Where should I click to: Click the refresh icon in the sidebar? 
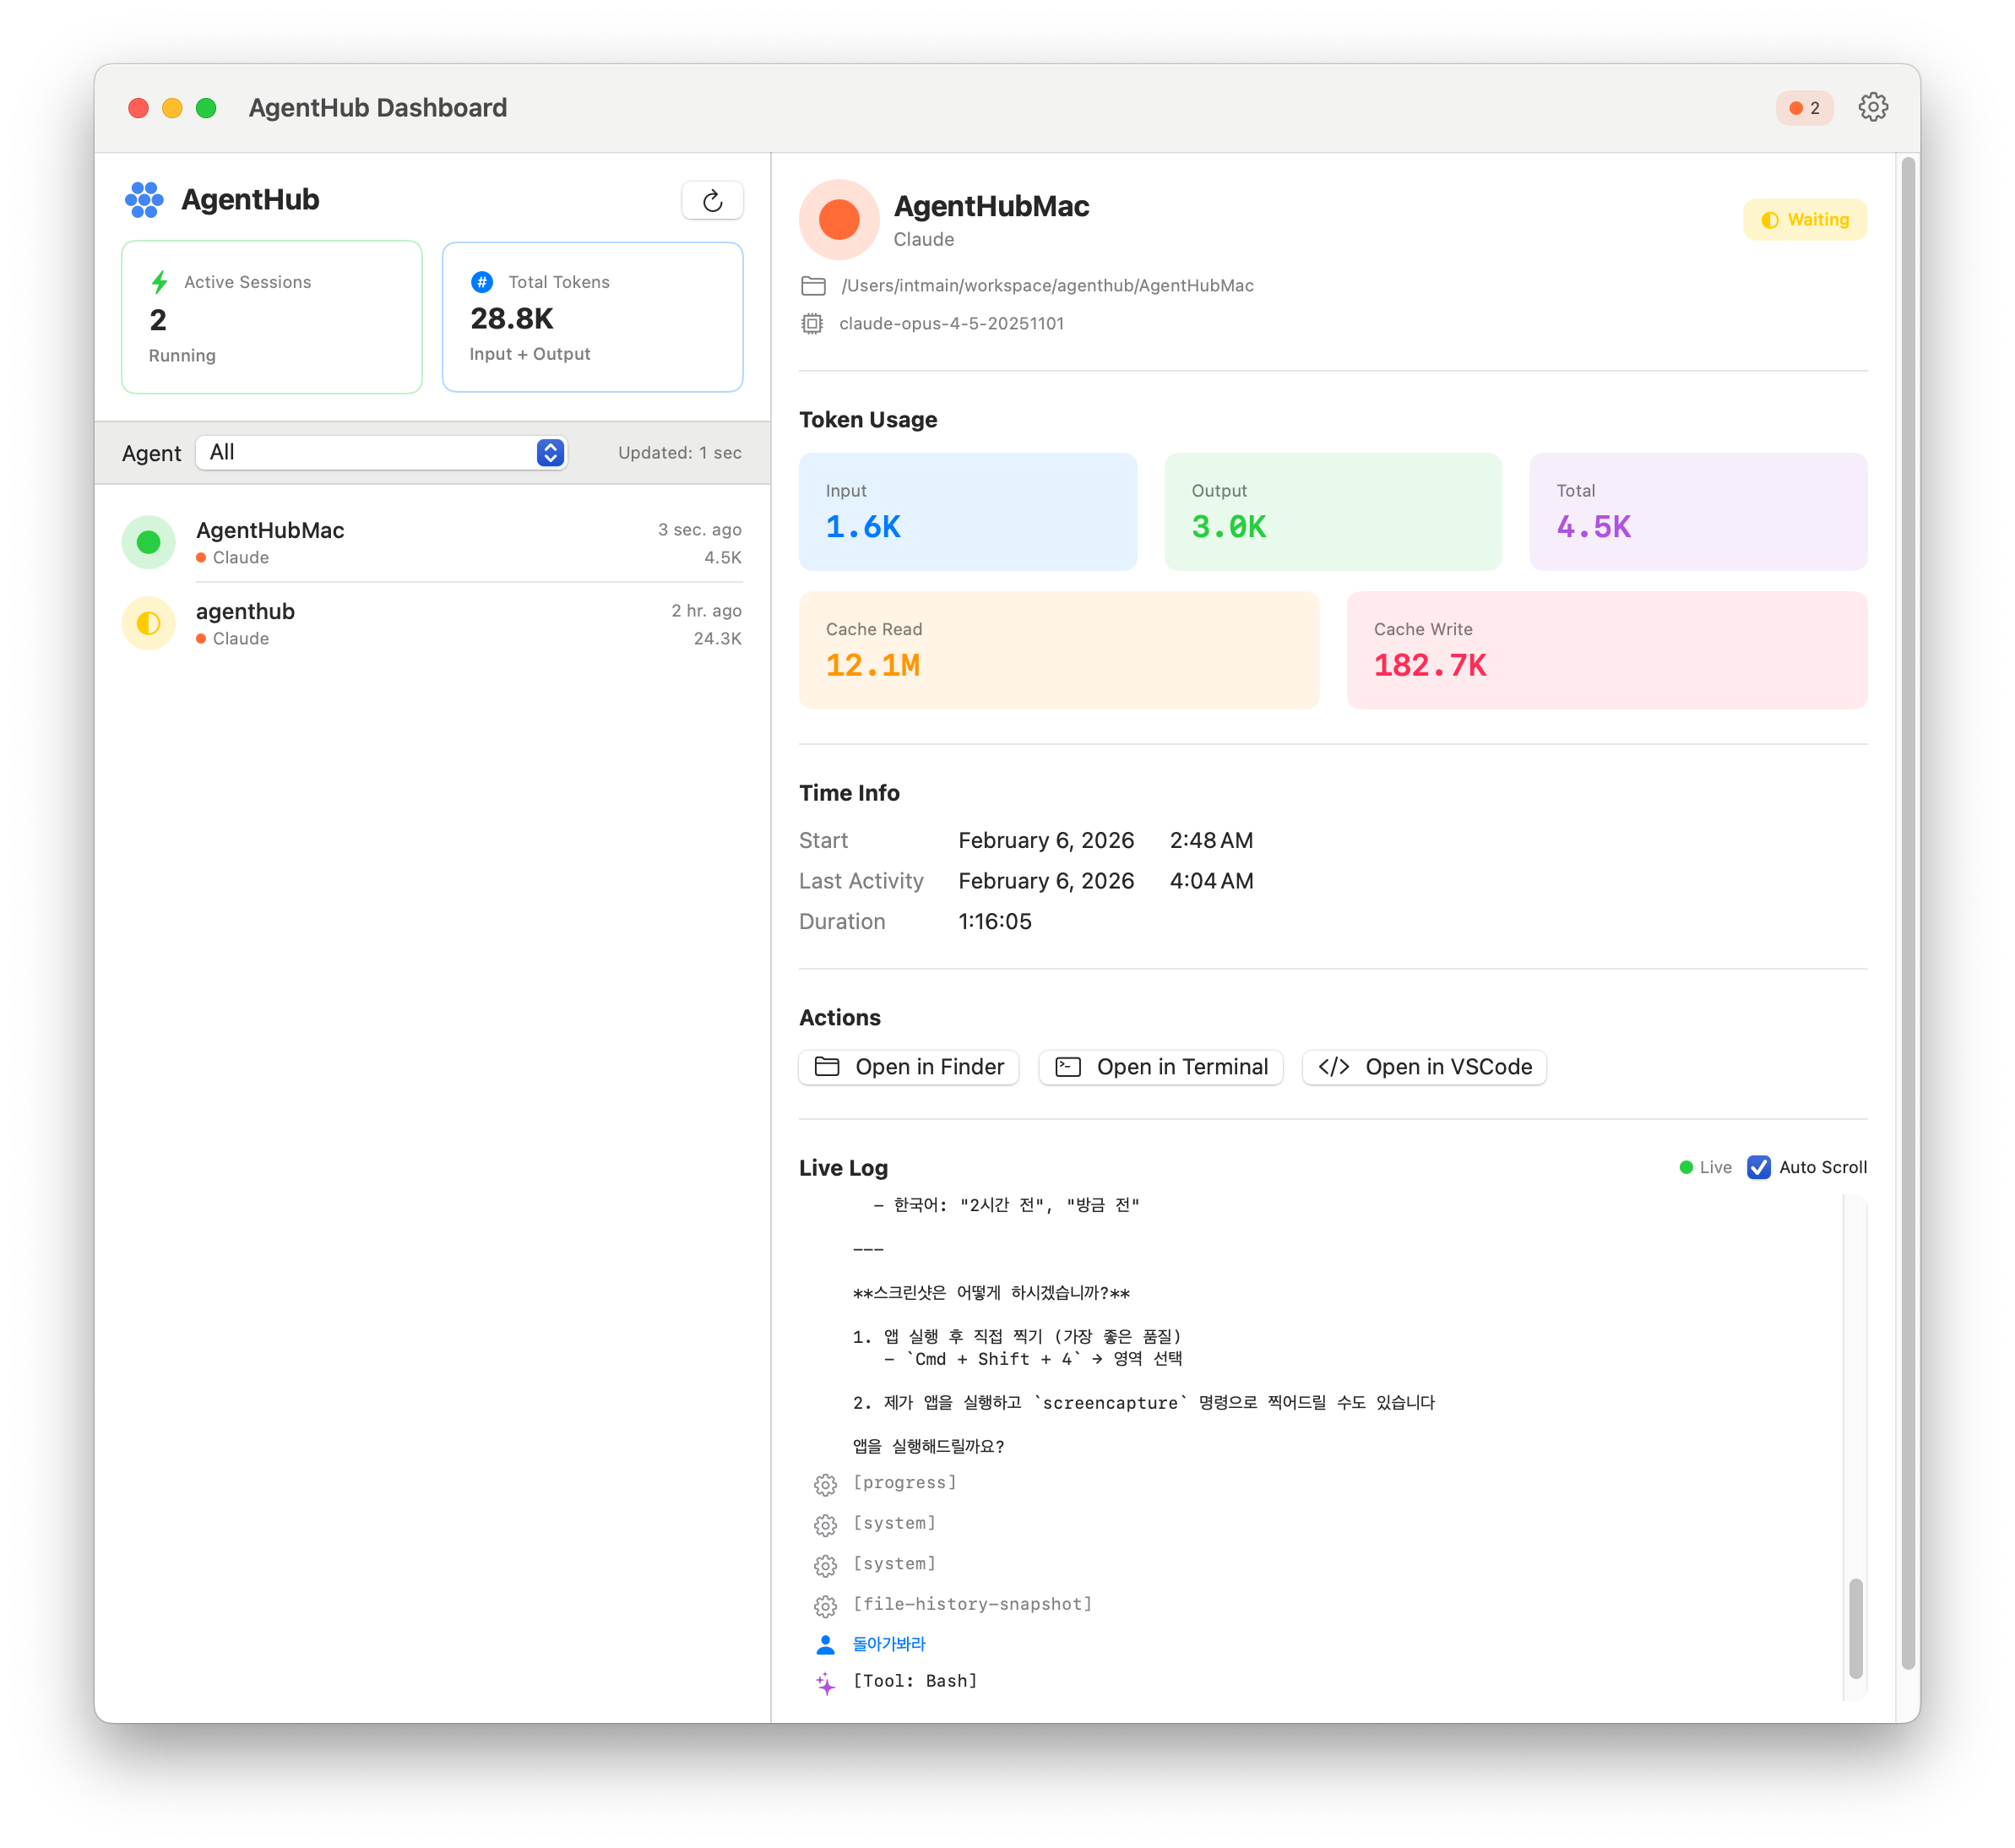point(713,200)
